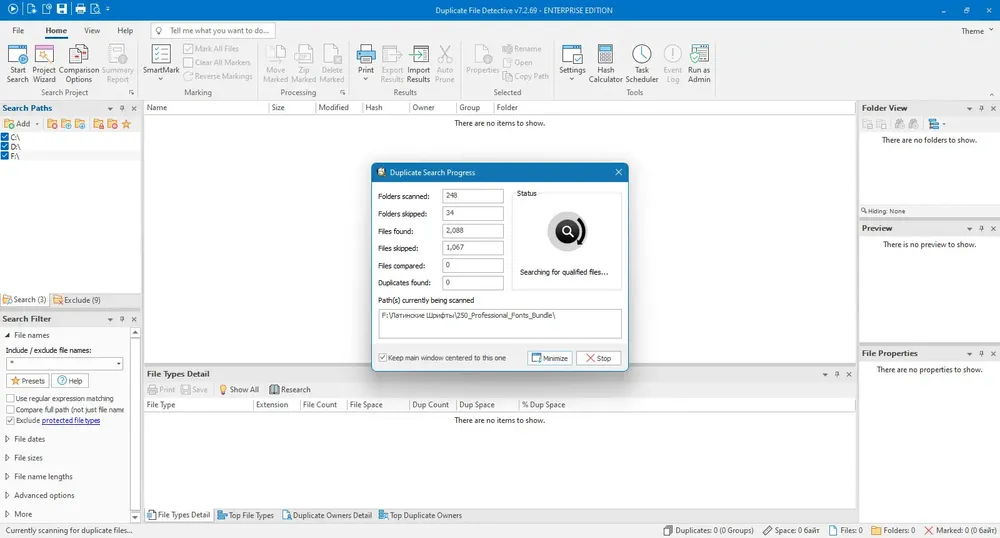Launch the Task Scheduler
The height and width of the screenshot is (538, 1000).
pos(642,64)
